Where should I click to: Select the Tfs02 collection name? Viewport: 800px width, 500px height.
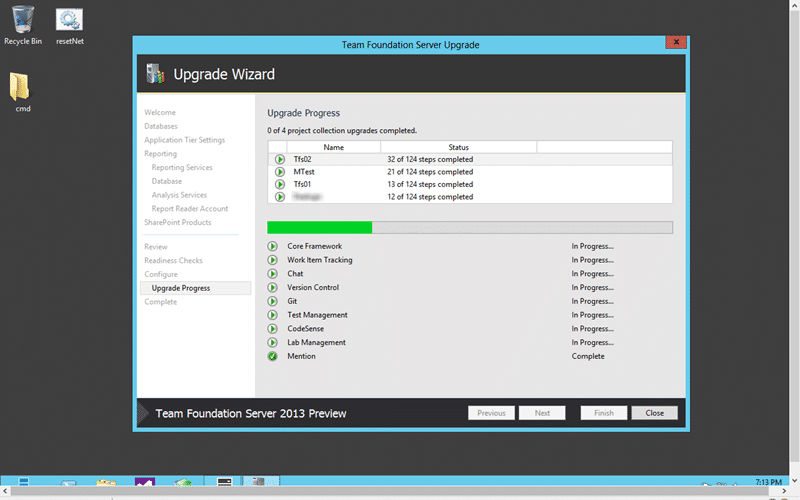pos(302,159)
